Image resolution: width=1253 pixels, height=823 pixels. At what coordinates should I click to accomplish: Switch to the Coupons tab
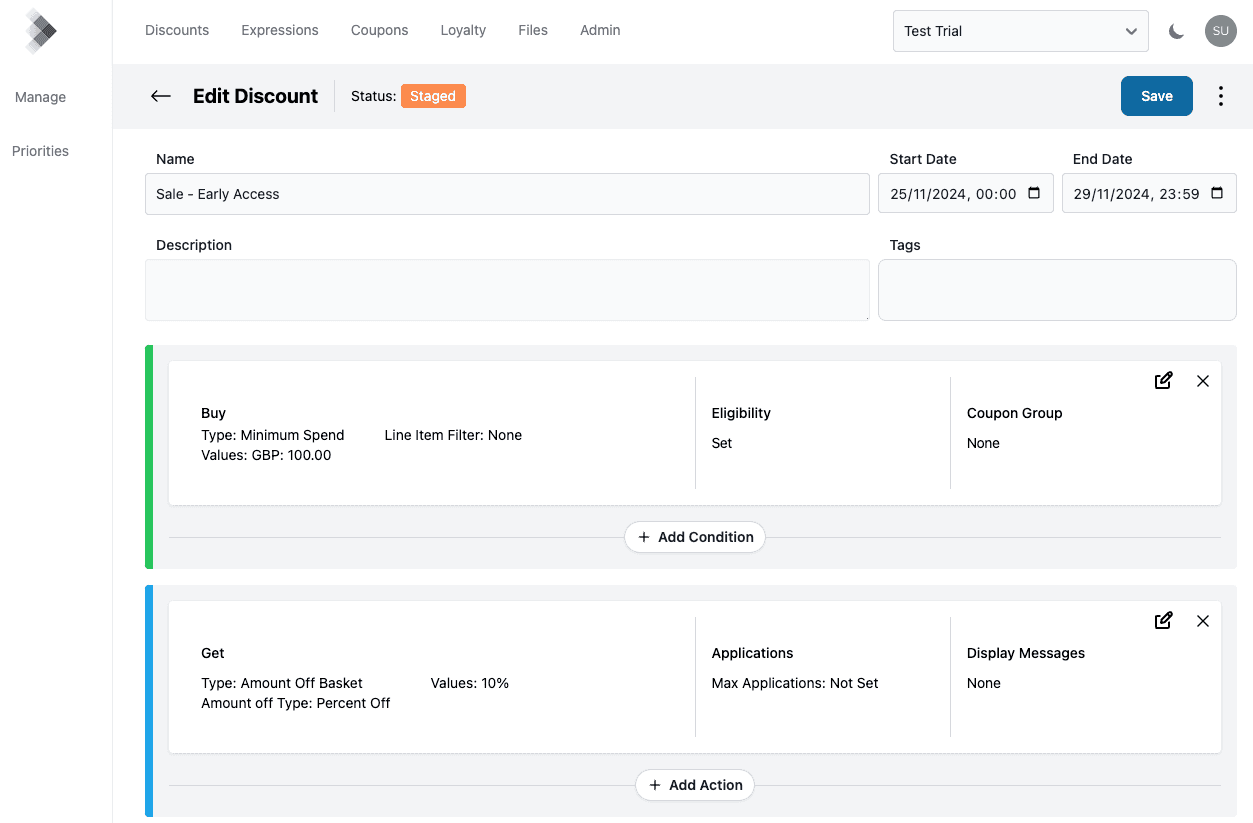pyautogui.click(x=379, y=30)
